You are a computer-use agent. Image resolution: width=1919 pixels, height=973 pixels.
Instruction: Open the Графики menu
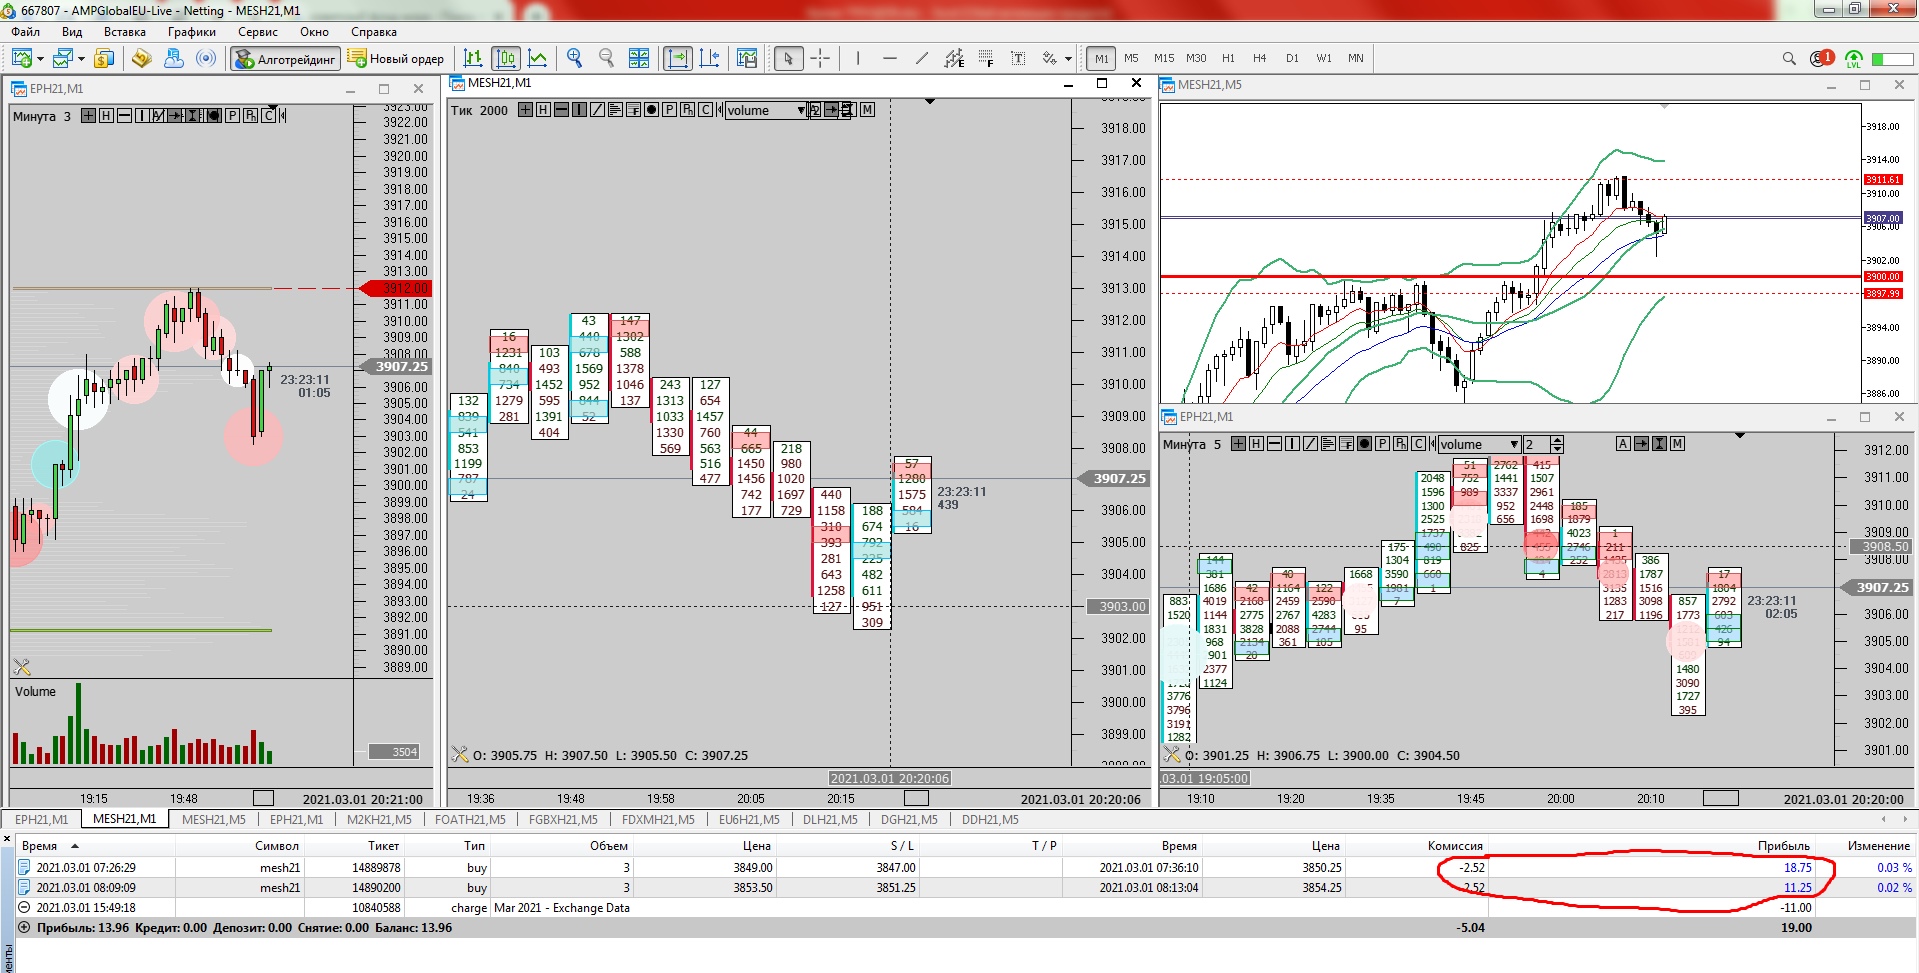click(x=192, y=32)
